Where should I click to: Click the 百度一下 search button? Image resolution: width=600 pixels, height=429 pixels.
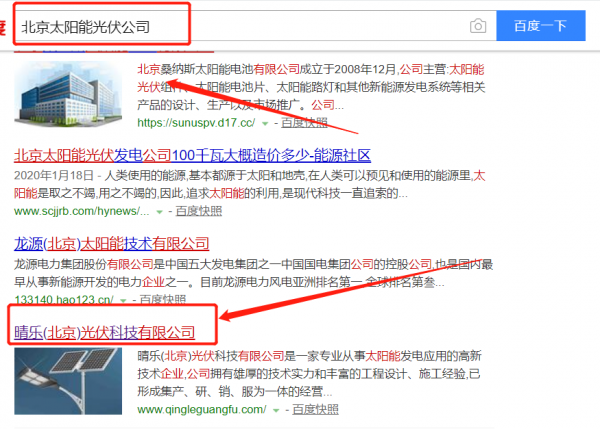[541, 26]
